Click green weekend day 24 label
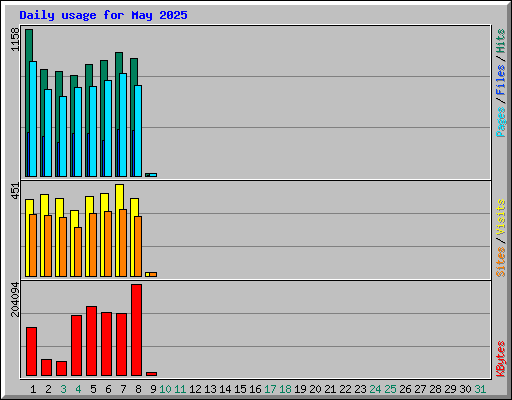This screenshot has width=512, height=400. (x=375, y=389)
